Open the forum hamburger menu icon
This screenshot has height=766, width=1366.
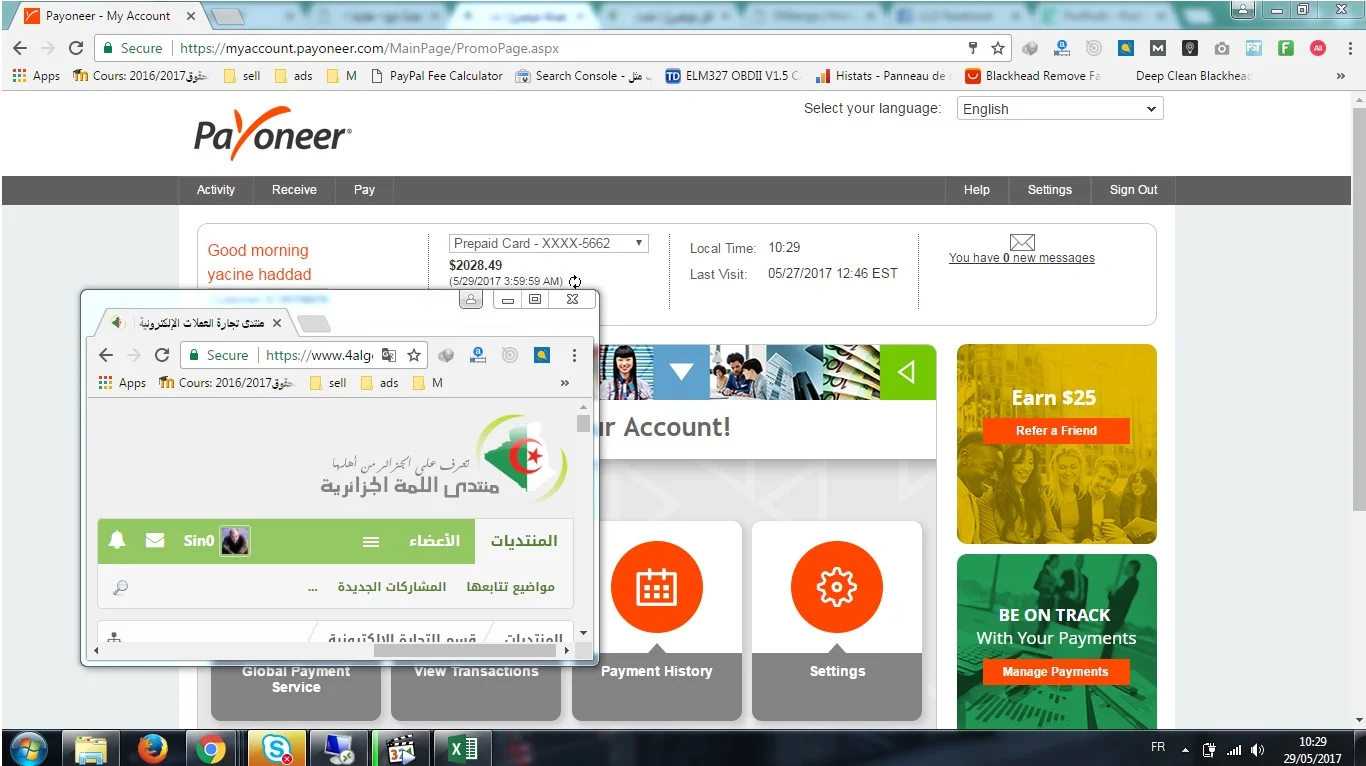click(371, 541)
